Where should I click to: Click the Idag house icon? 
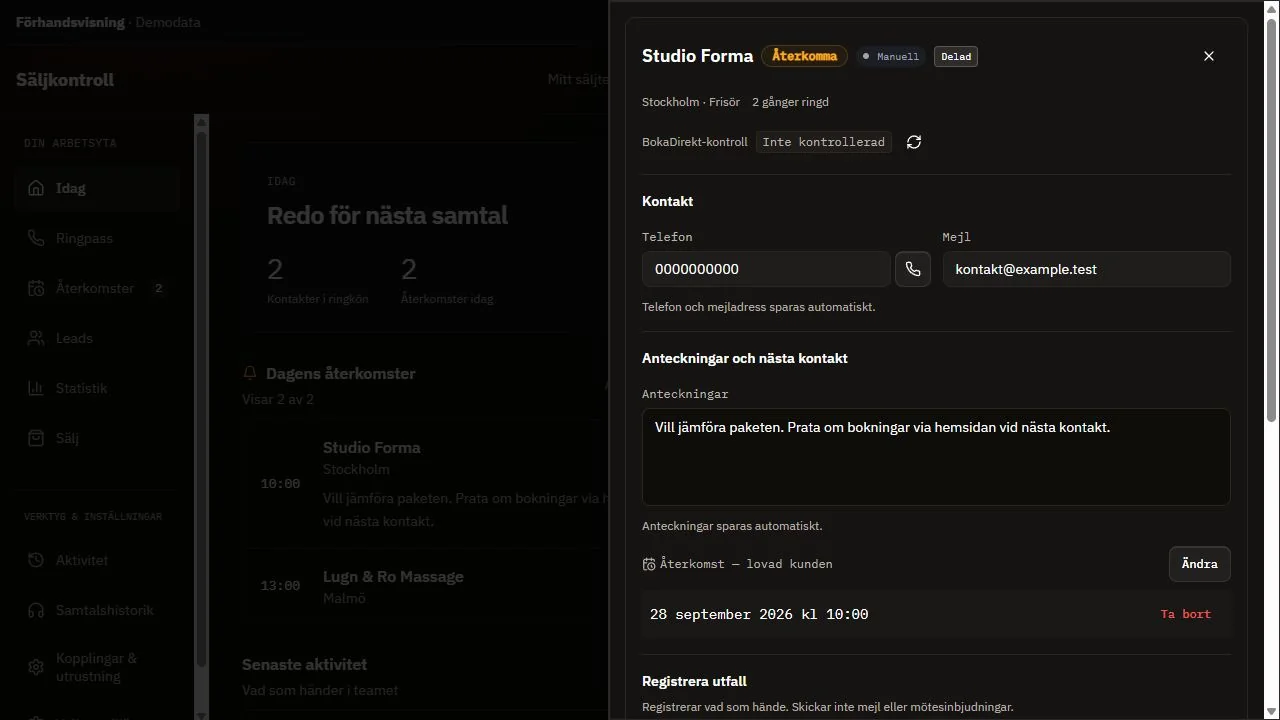pyautogui.click(x=36, y=188)
